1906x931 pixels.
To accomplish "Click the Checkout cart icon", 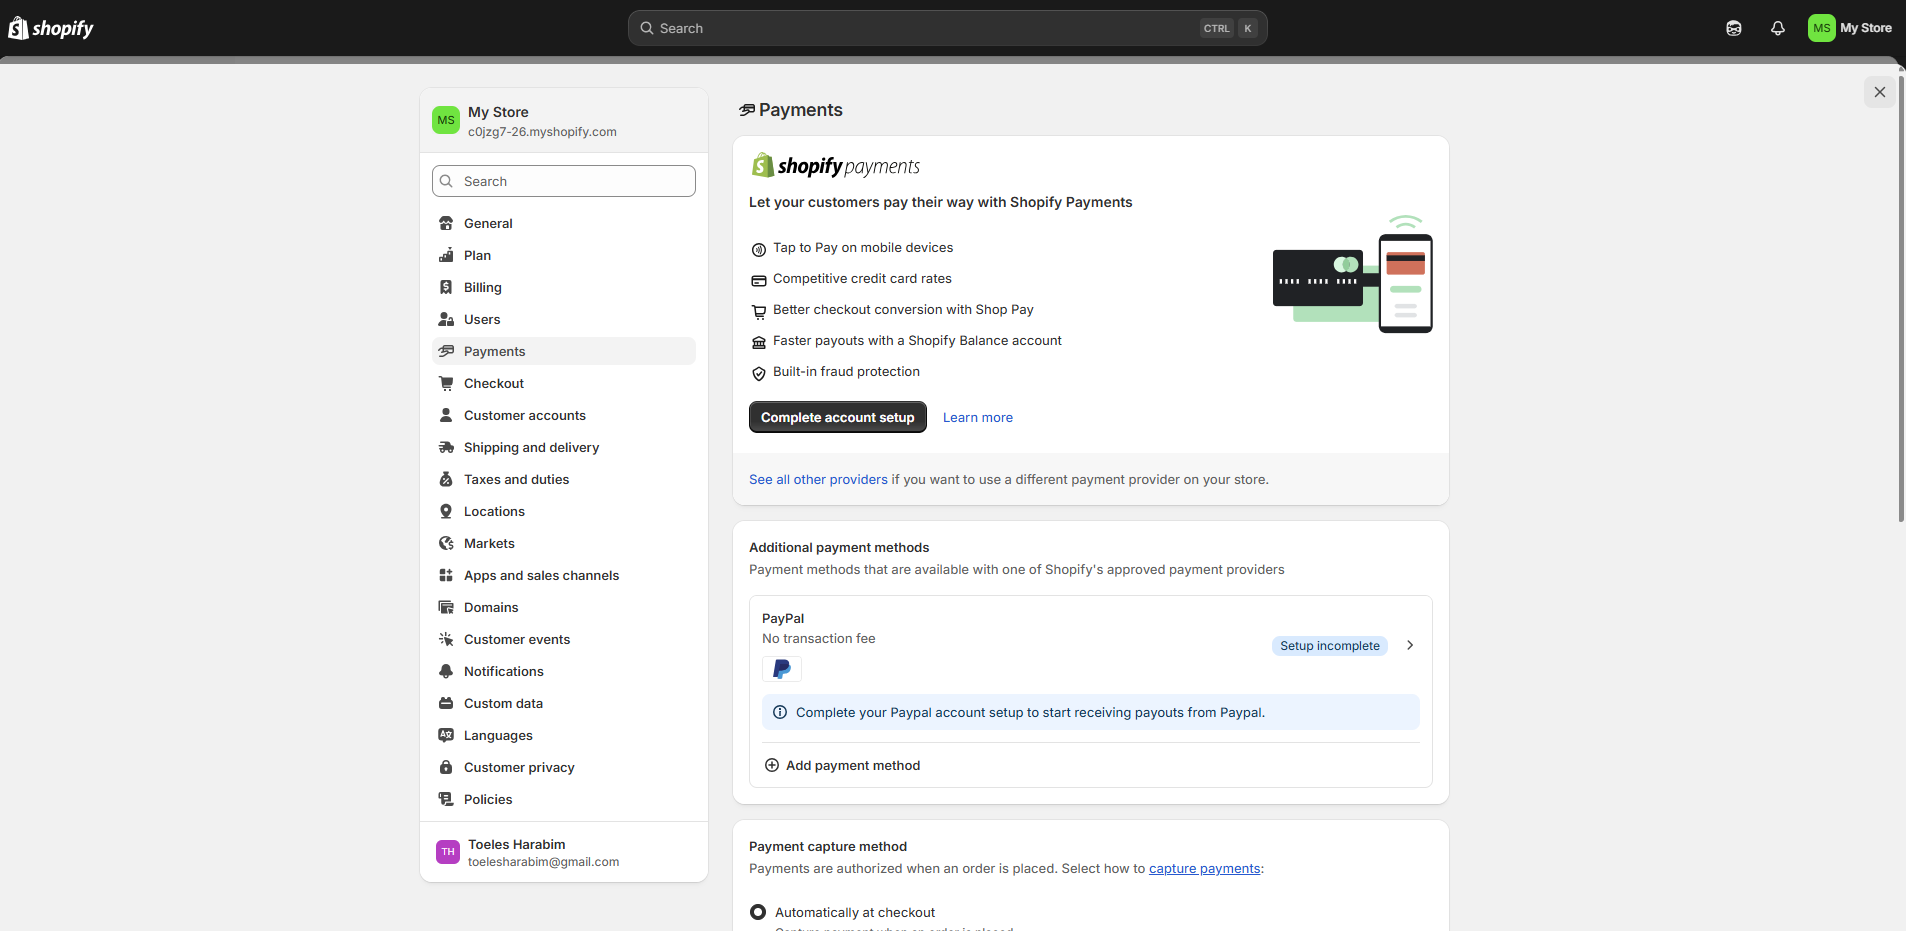I will tap(446, 383).
